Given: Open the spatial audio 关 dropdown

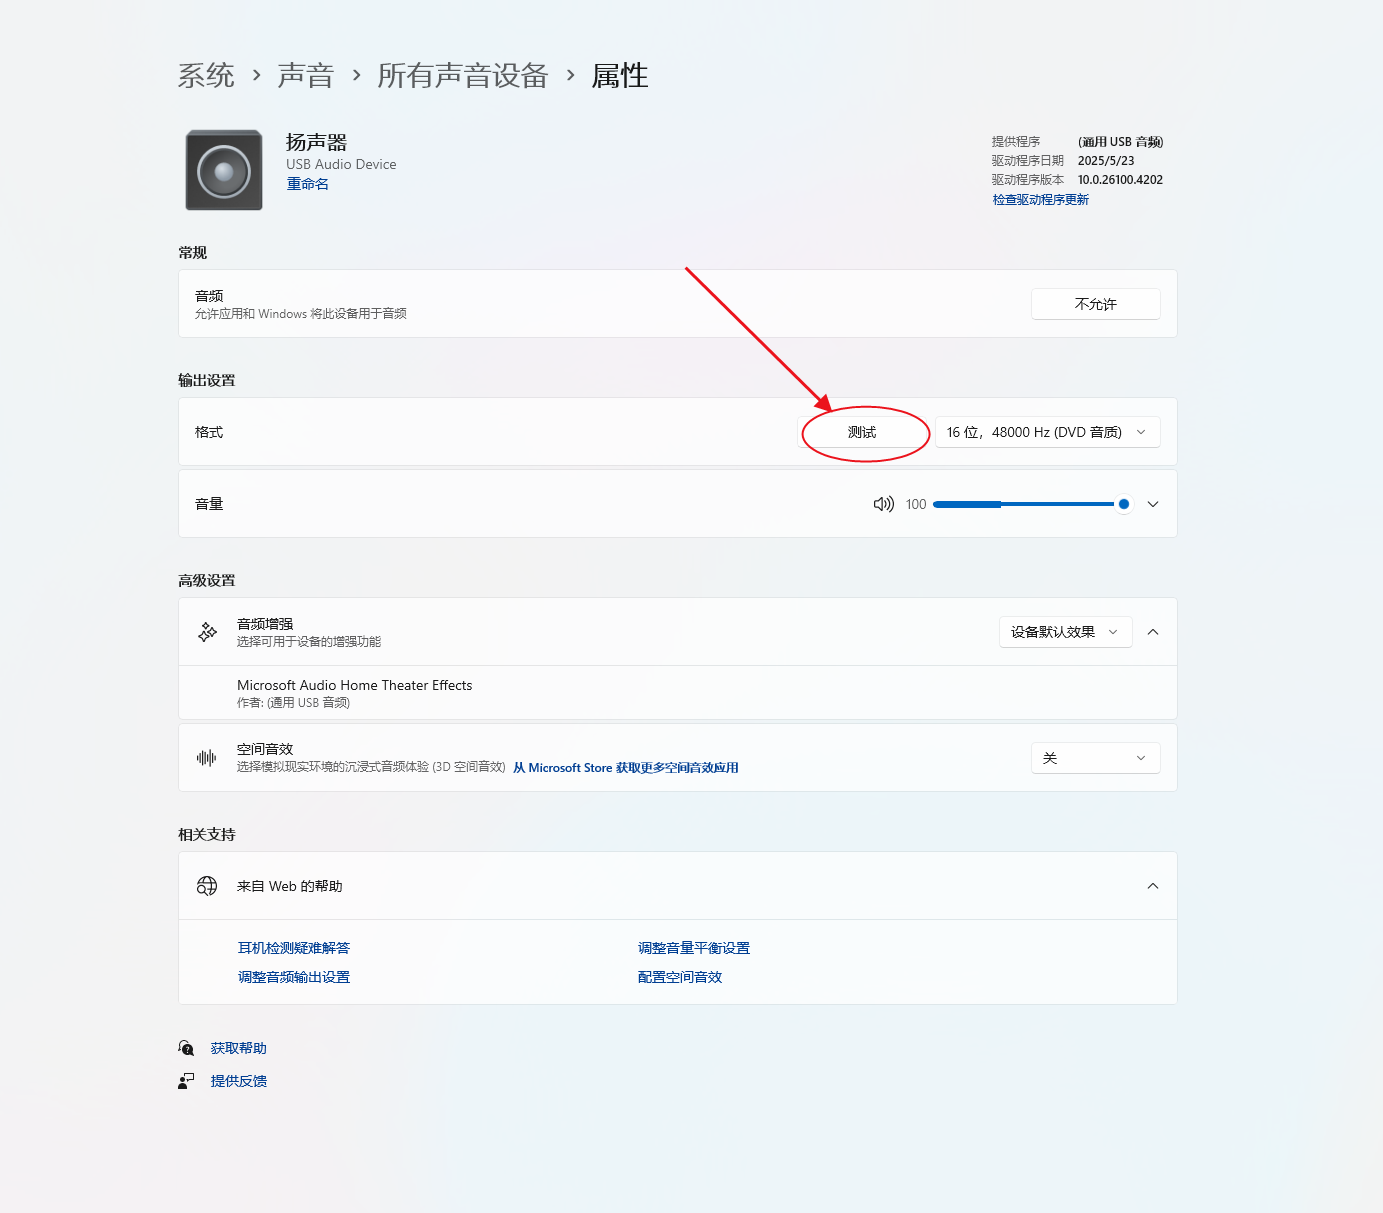Looking at the screenshot, I should (1095, 757).
